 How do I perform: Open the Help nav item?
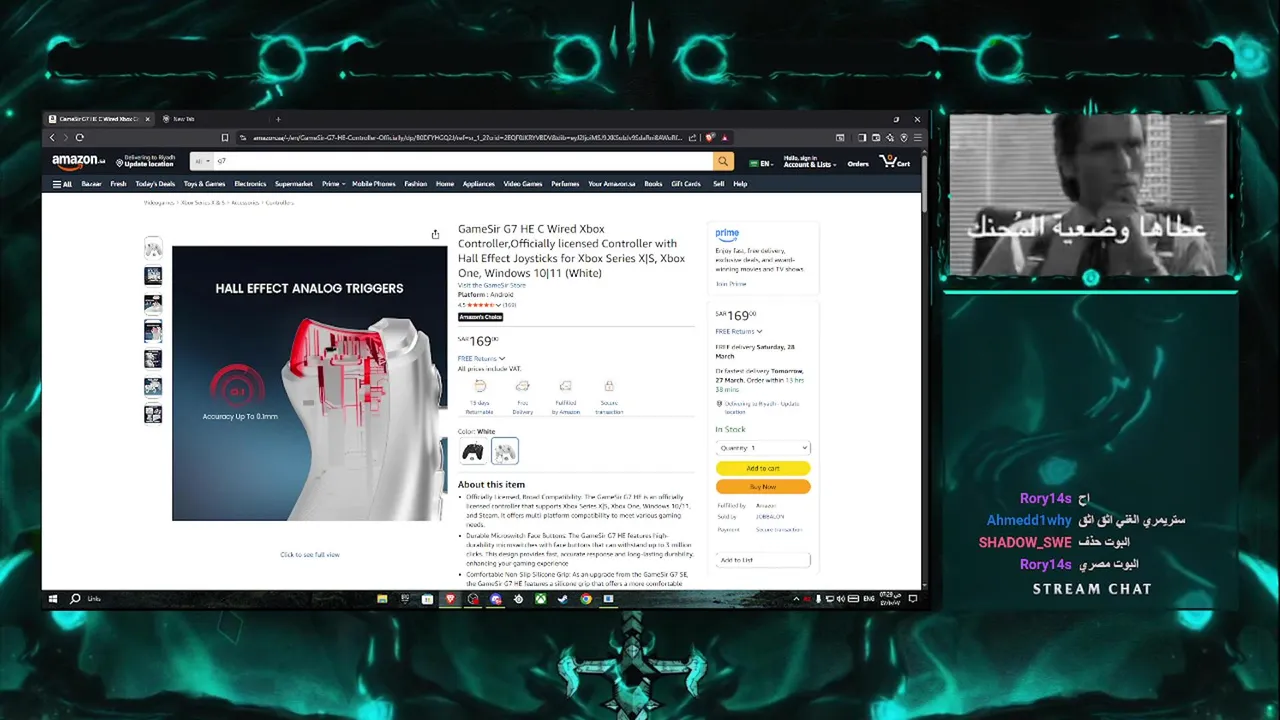click(740, 184)
